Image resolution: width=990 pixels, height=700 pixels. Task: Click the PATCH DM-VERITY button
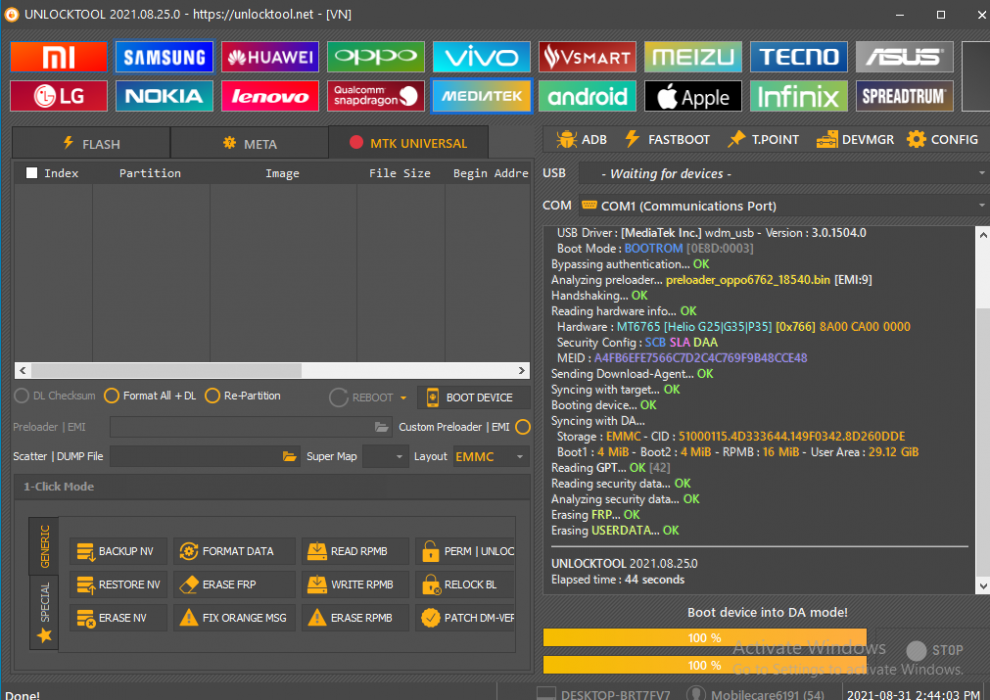click(x=465, y=618)
